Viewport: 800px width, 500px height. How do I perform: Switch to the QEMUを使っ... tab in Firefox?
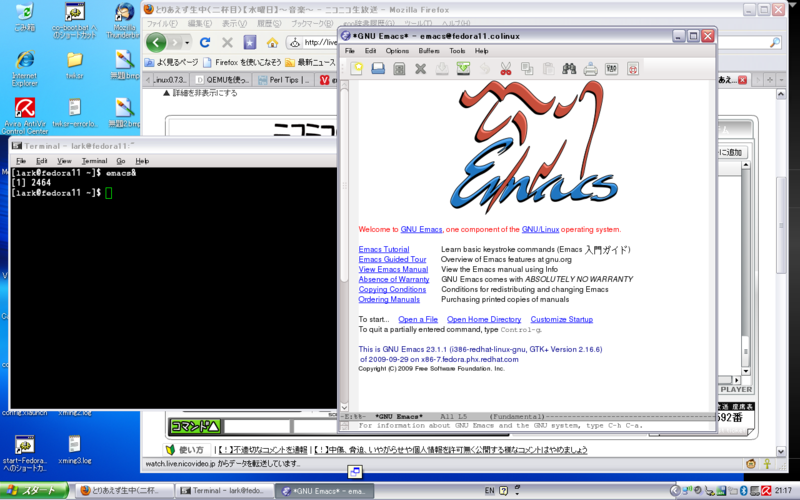point(222,80)
